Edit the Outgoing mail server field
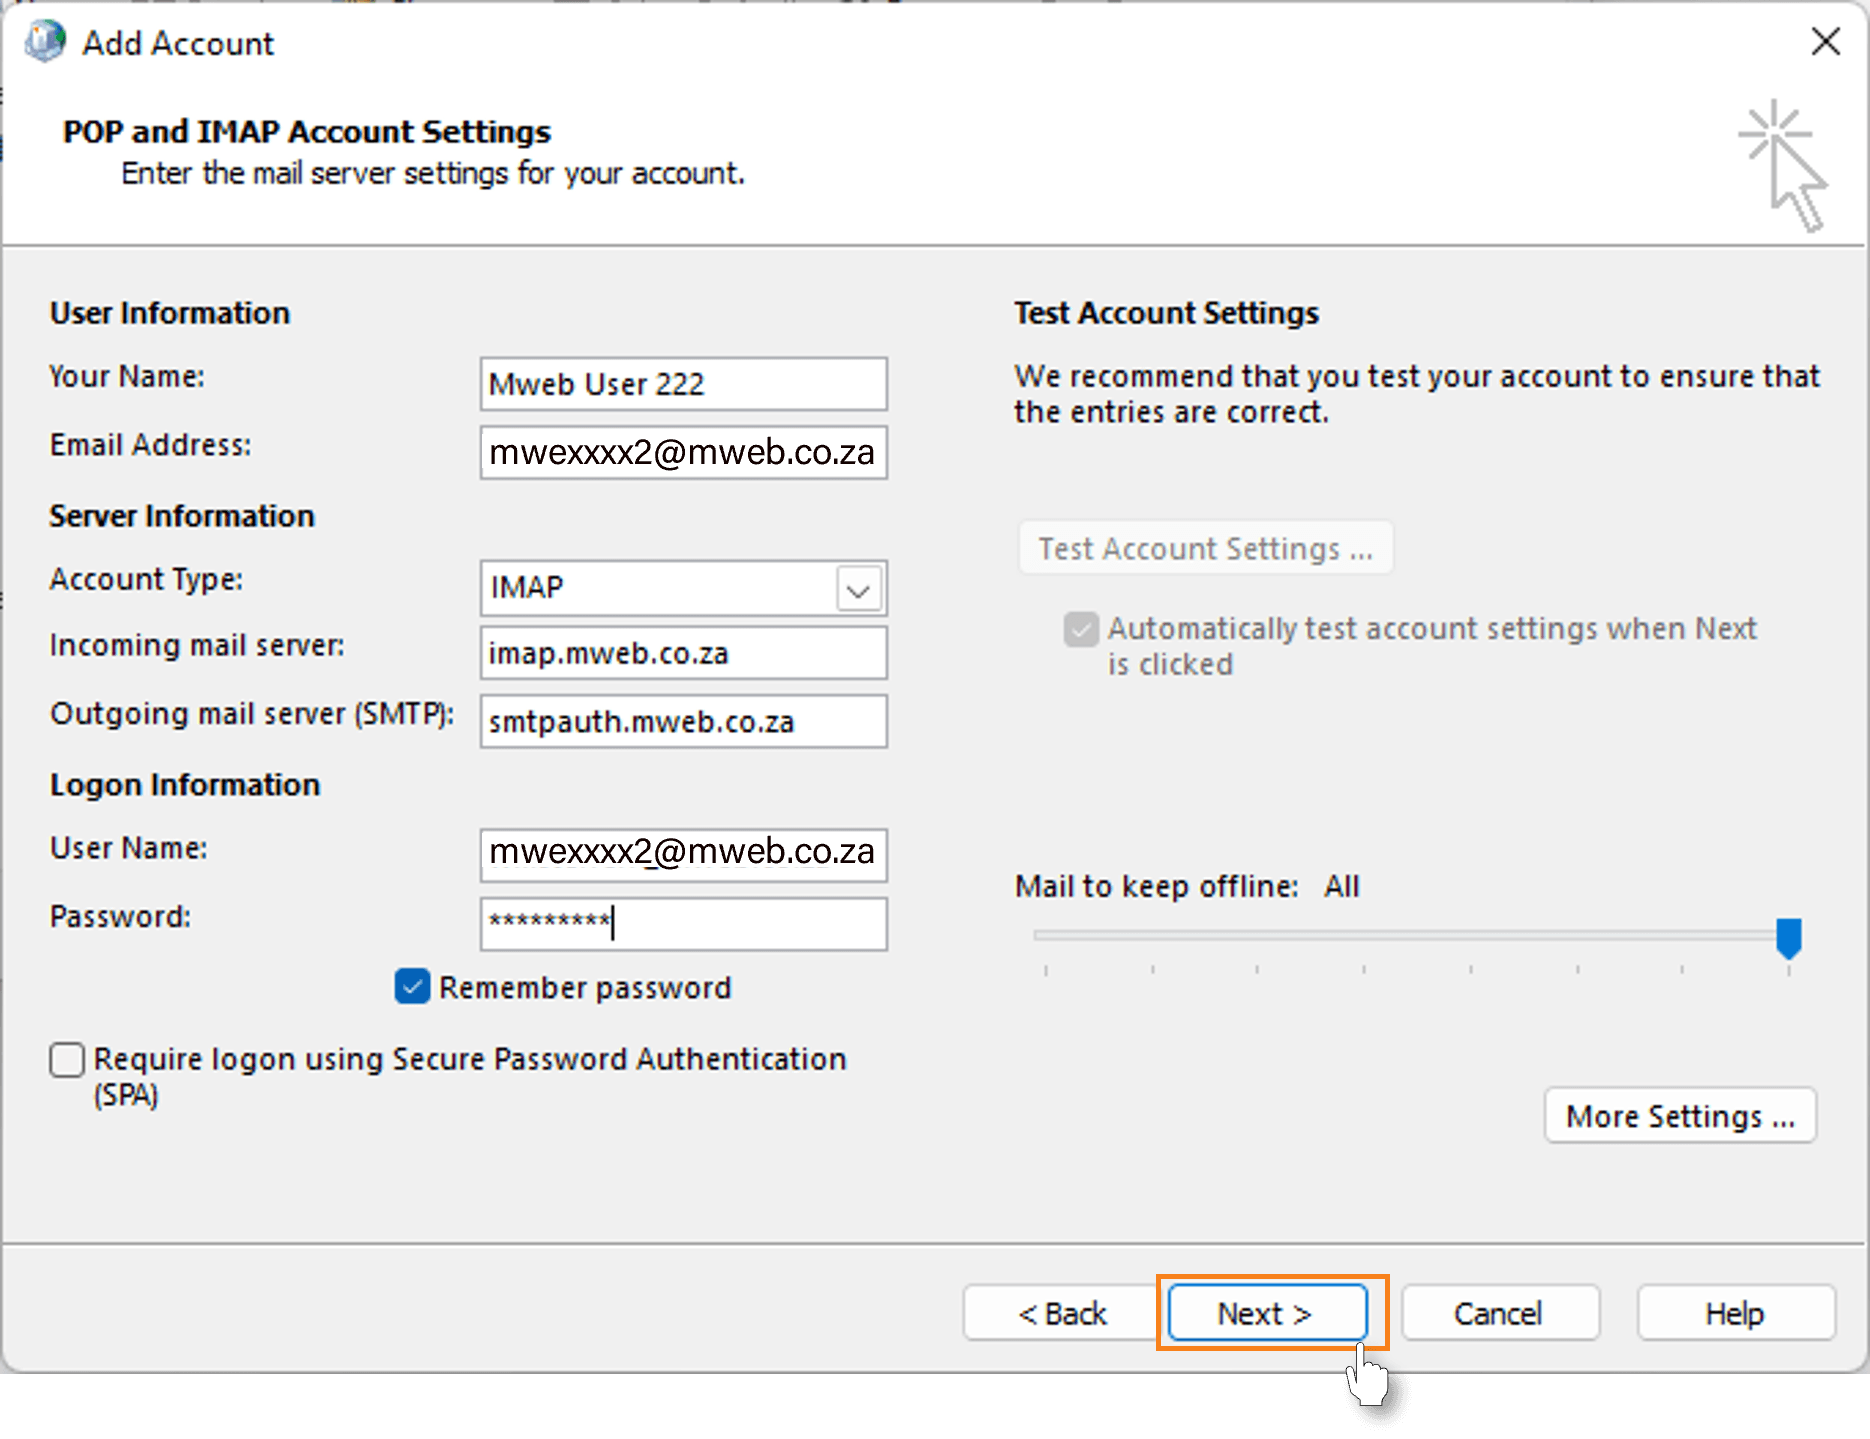This screenshot has height=1439, width=1870. pos(683,721)
